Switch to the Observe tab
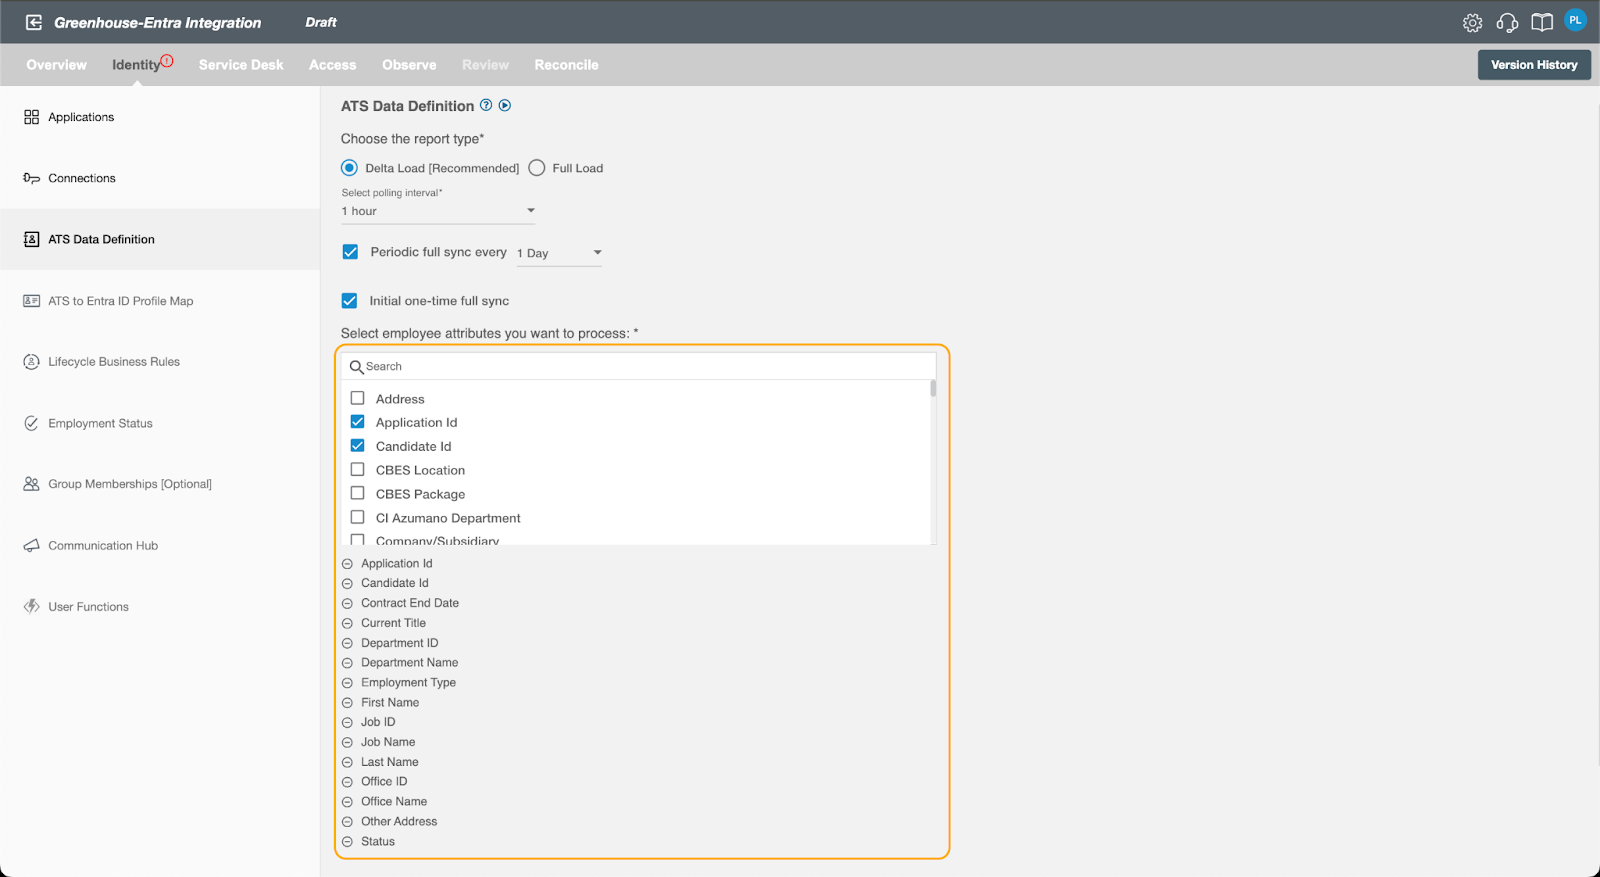 coord(409,65)
